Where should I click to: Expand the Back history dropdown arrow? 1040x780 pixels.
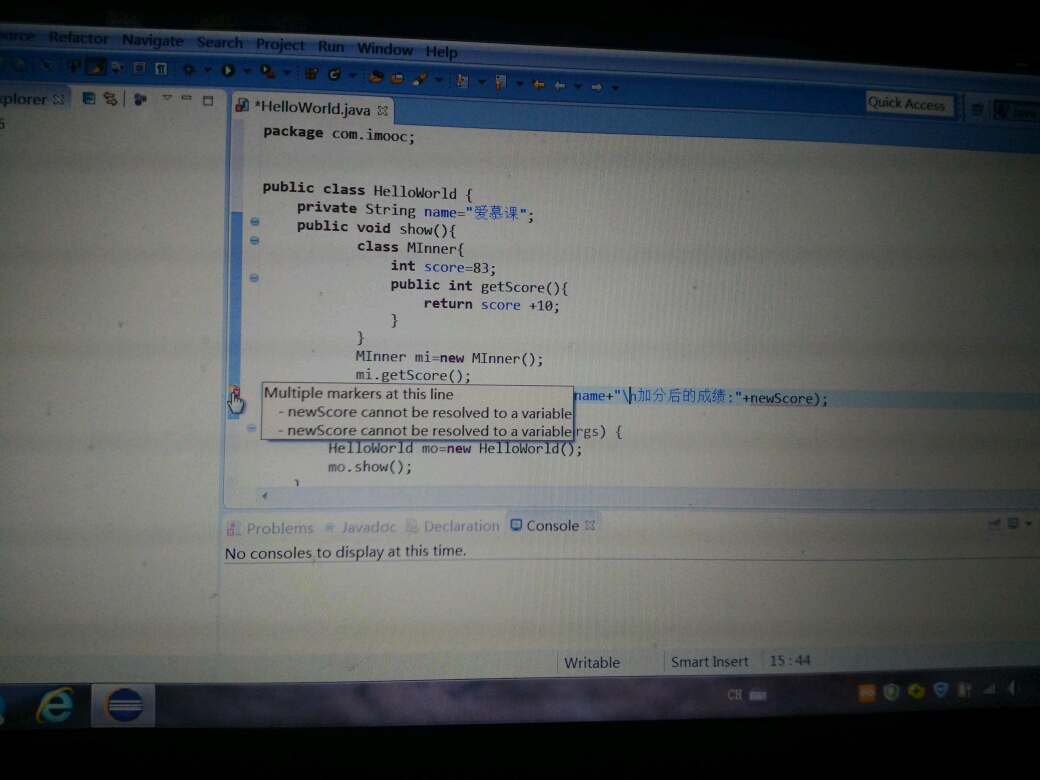(x=578, y=86)
